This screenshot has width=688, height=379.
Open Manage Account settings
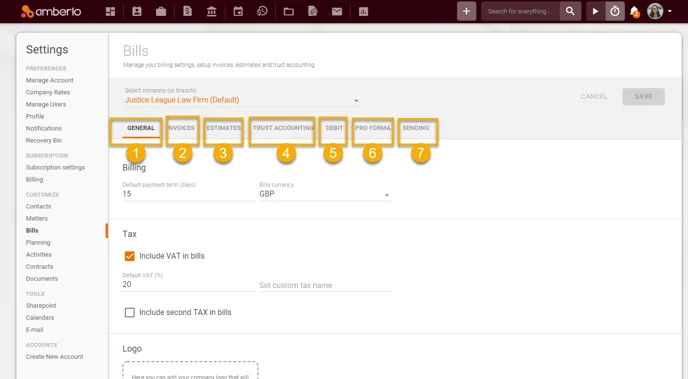point(50,80)
